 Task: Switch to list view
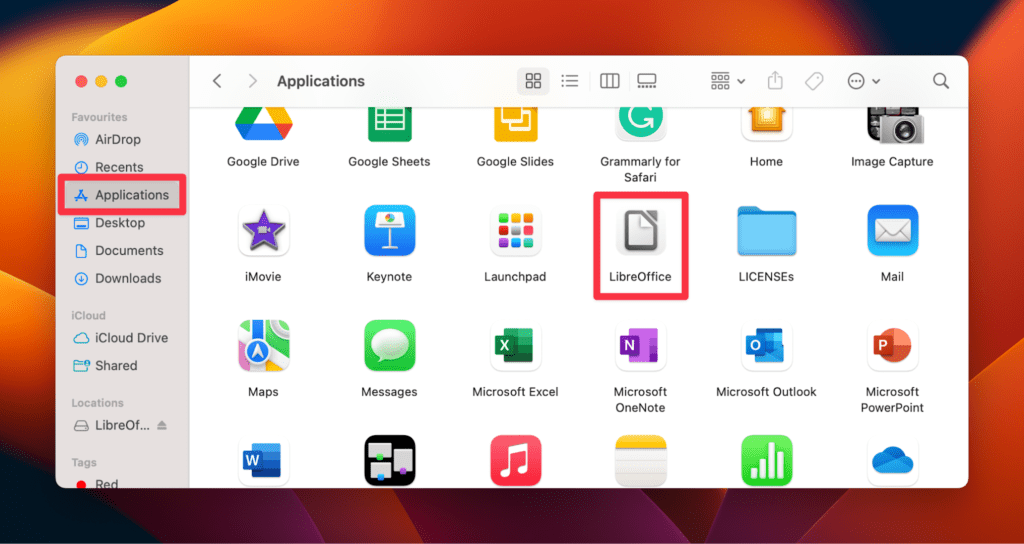pos(570,81)
